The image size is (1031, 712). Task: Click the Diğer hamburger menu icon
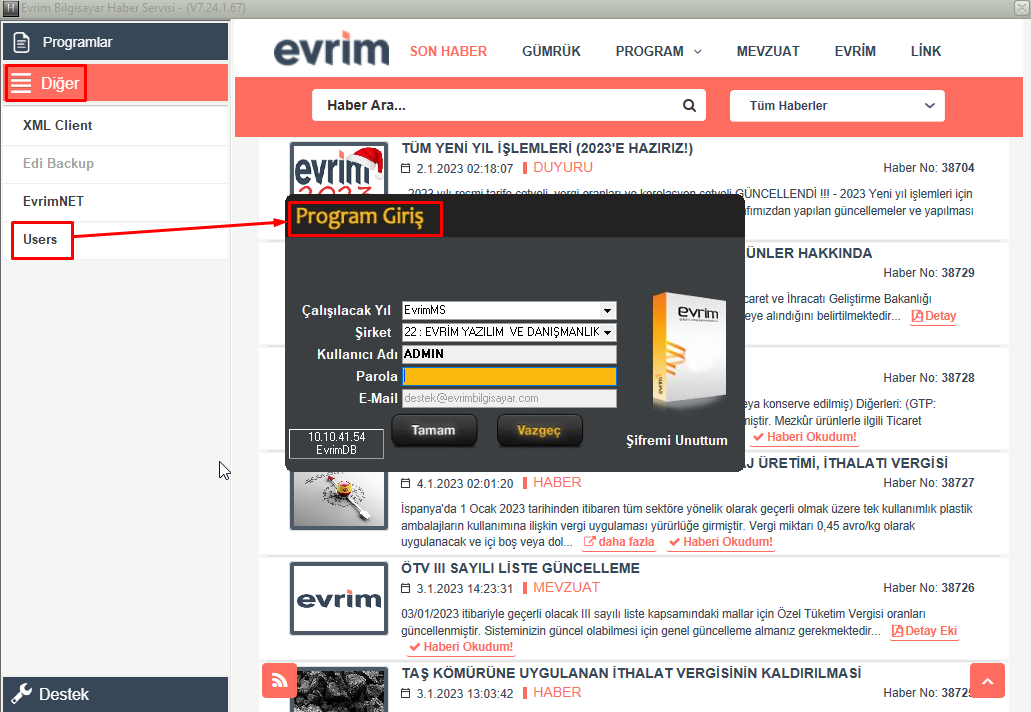(x=21, y=83)
